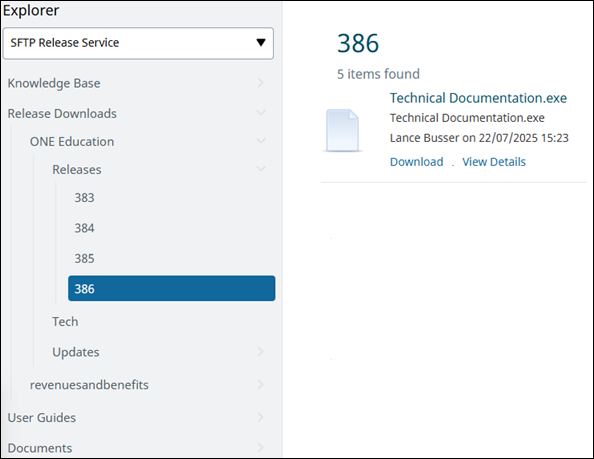Select the User Guides menu item
Screen dimensions: 594x459
click(x=42, y=417)
